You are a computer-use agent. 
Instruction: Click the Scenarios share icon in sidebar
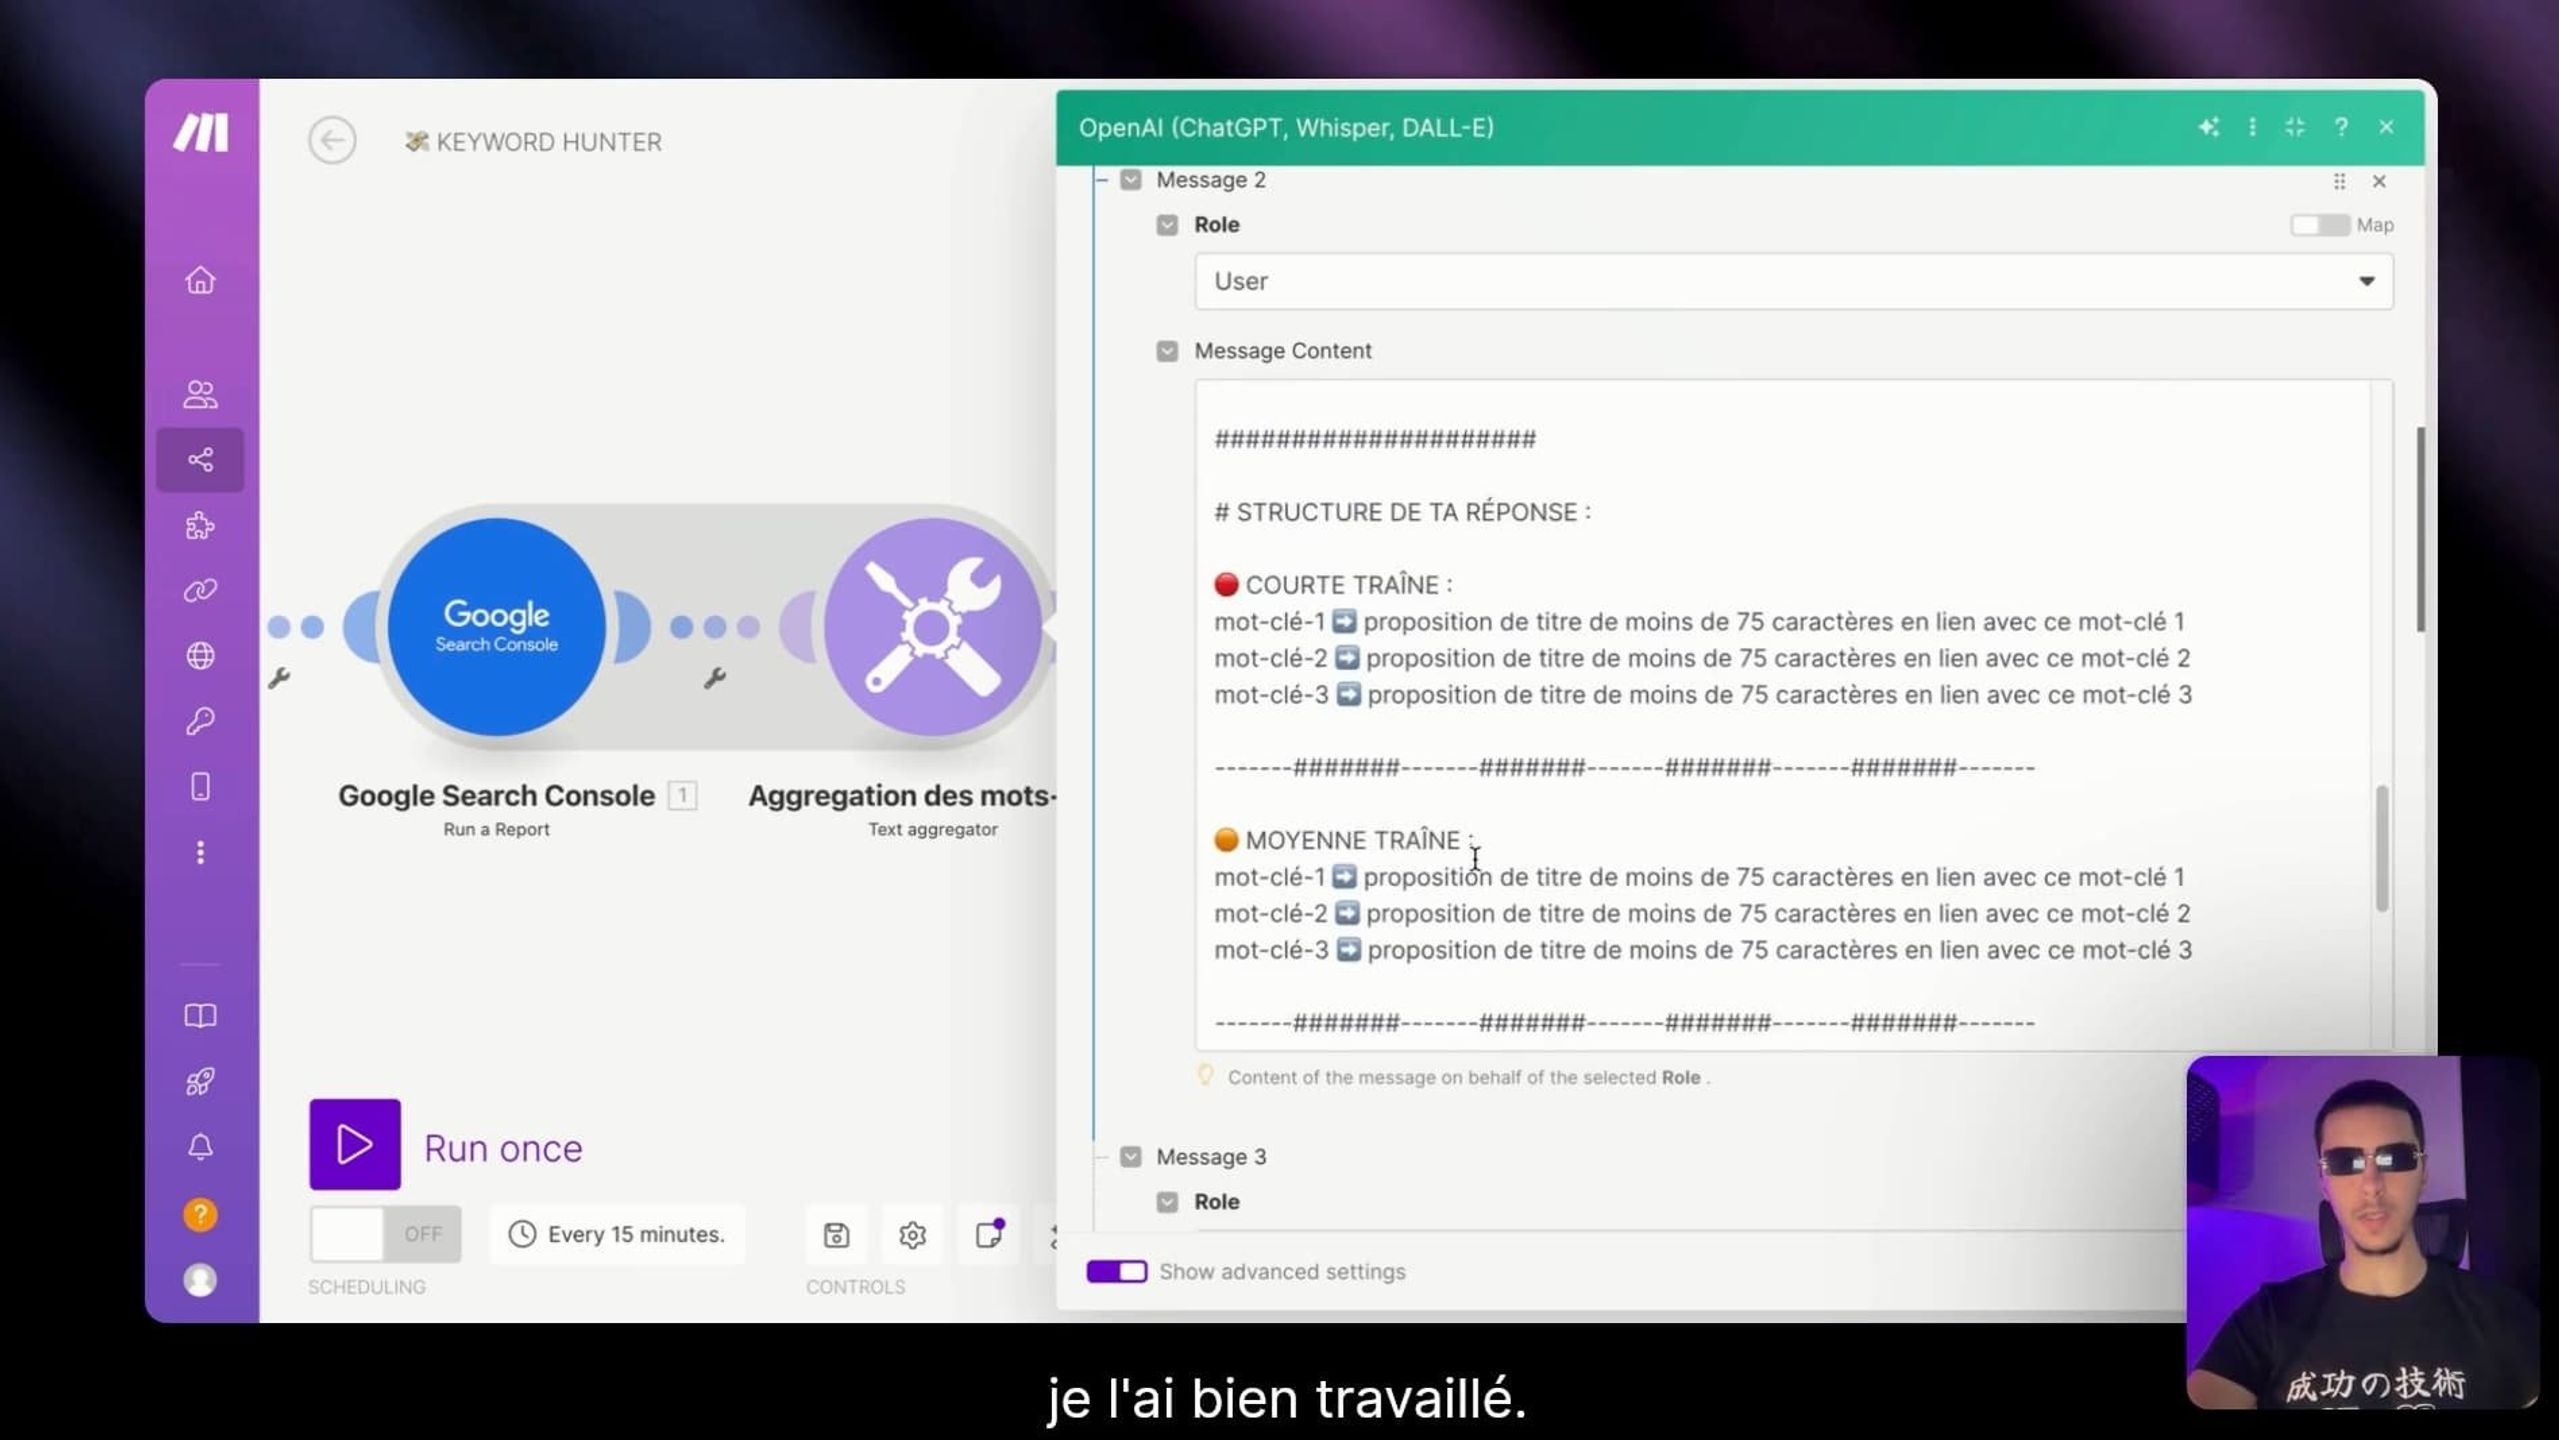coord(200,460)
